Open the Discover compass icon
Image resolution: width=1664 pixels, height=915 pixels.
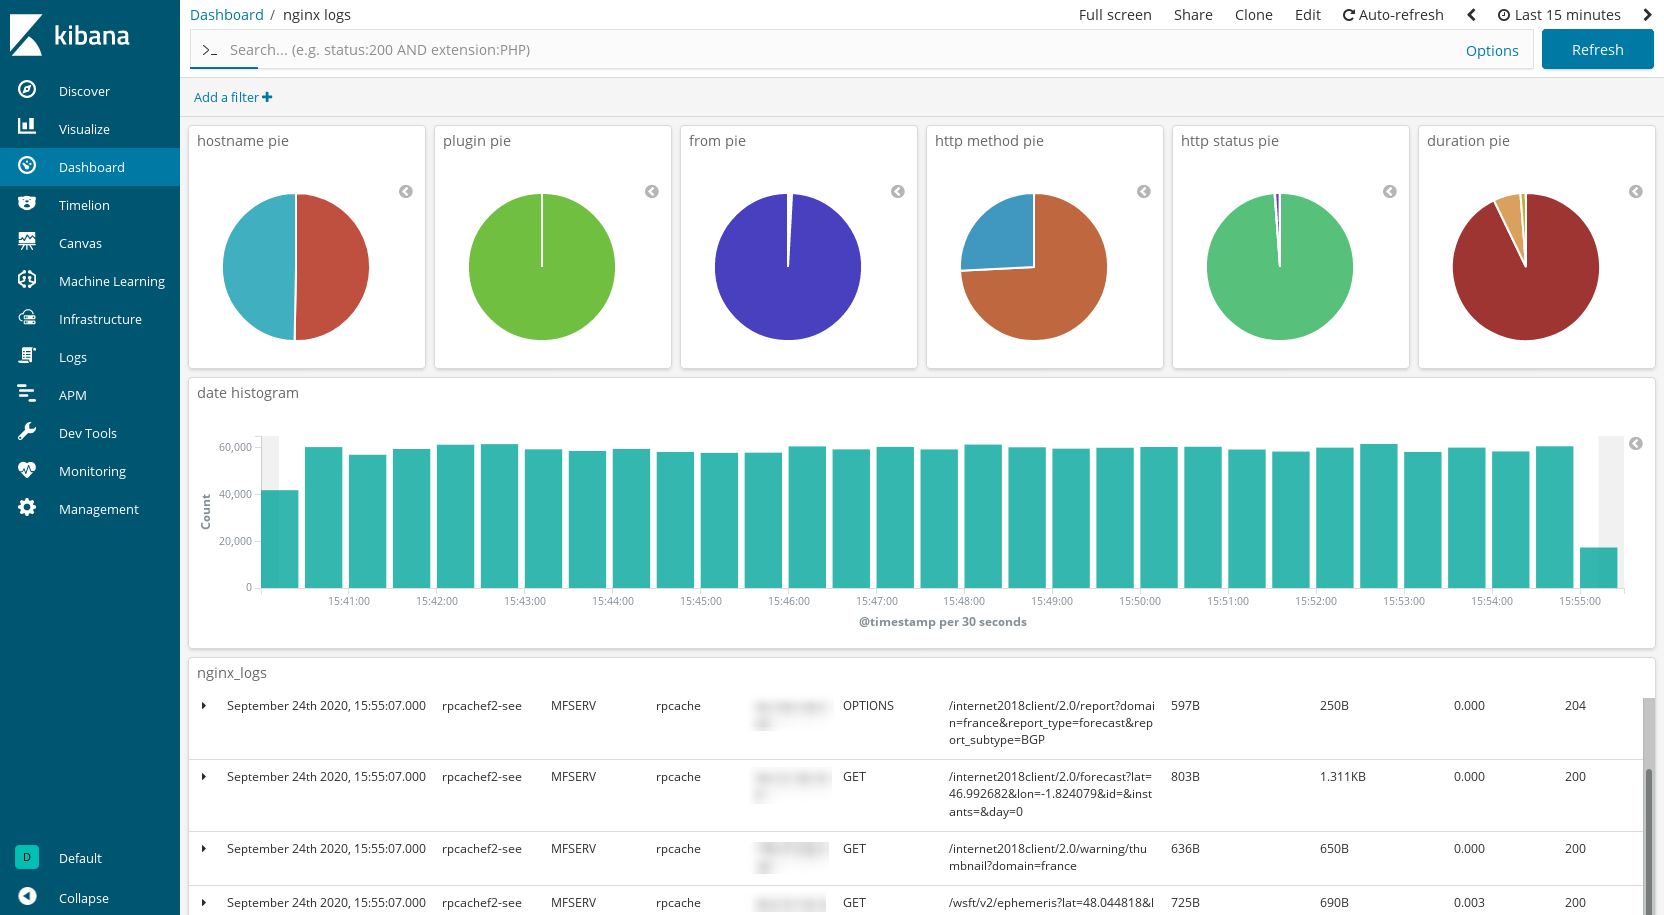pos(27,90)
